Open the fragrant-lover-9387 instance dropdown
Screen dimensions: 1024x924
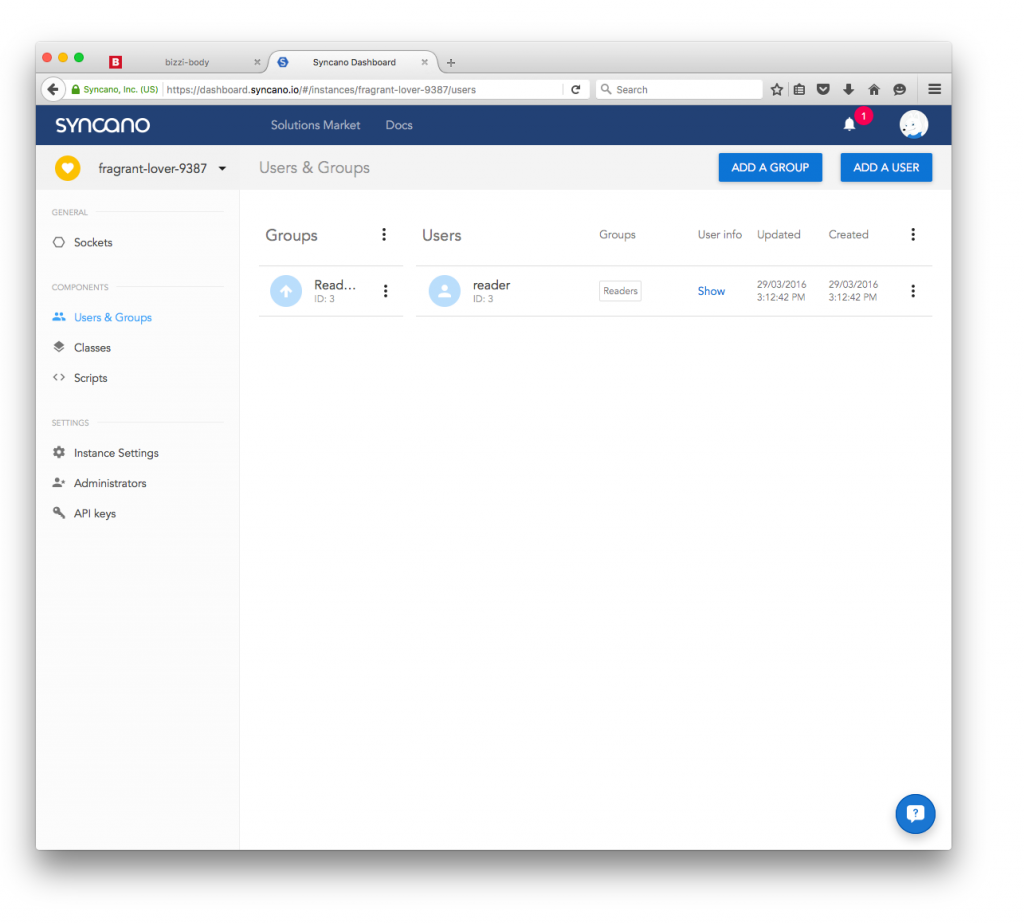pos(162,168)
